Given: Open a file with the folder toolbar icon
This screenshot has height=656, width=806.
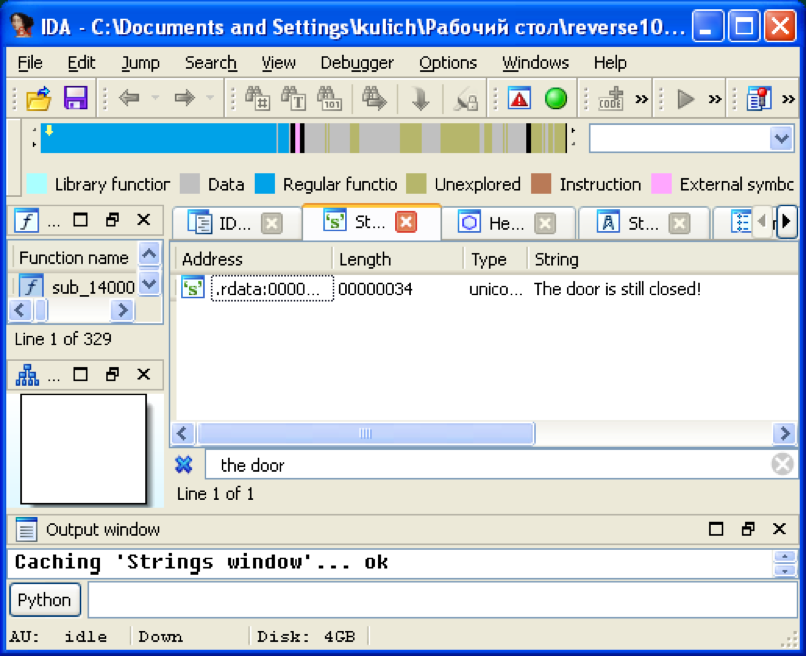Looking at the screenshot, I should (x=39, y=98).
